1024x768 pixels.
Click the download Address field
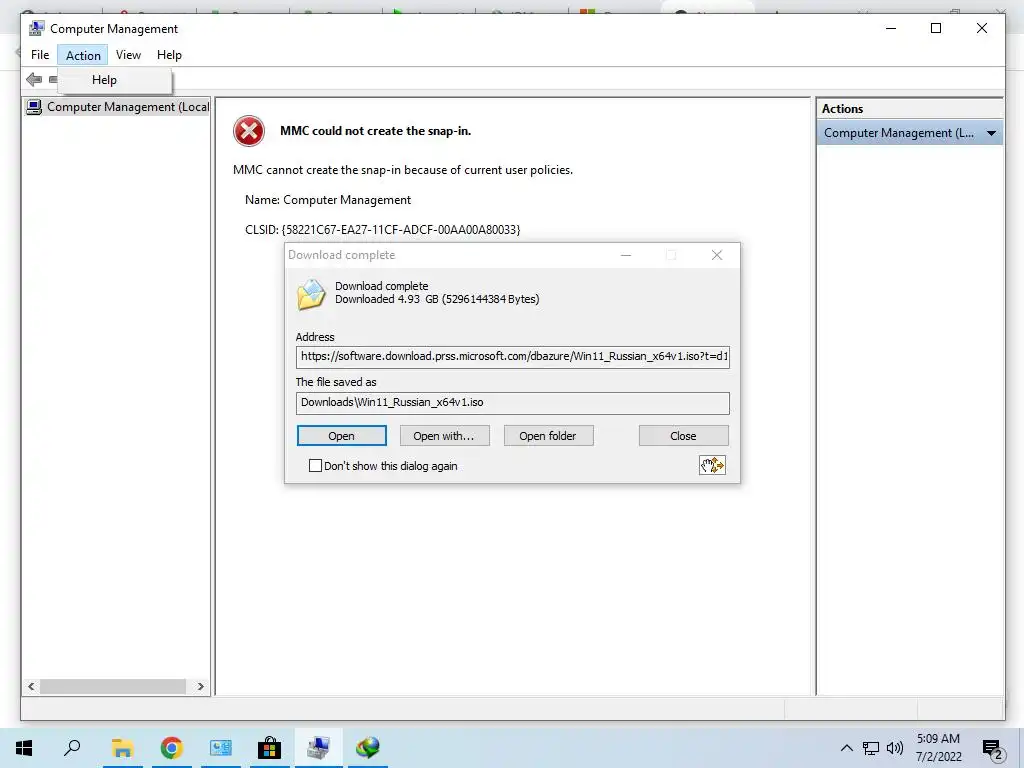[x=513, y=357]
